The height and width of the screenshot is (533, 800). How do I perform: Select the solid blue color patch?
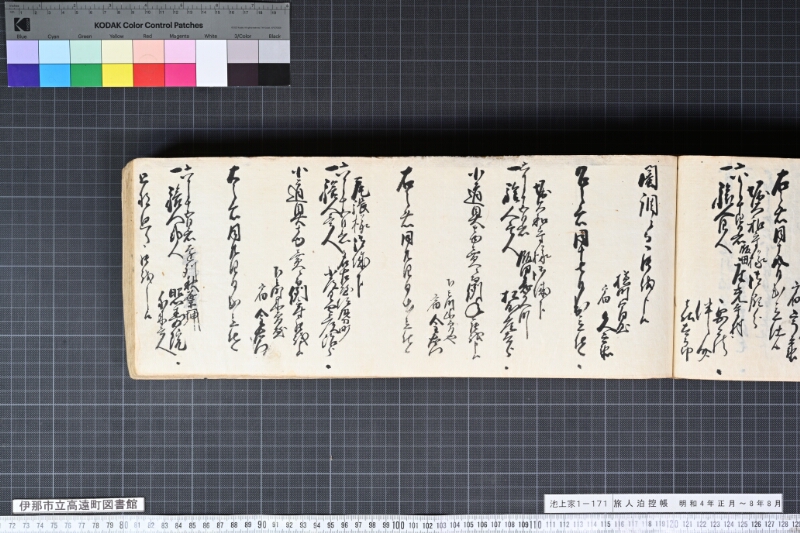[23, 75]
